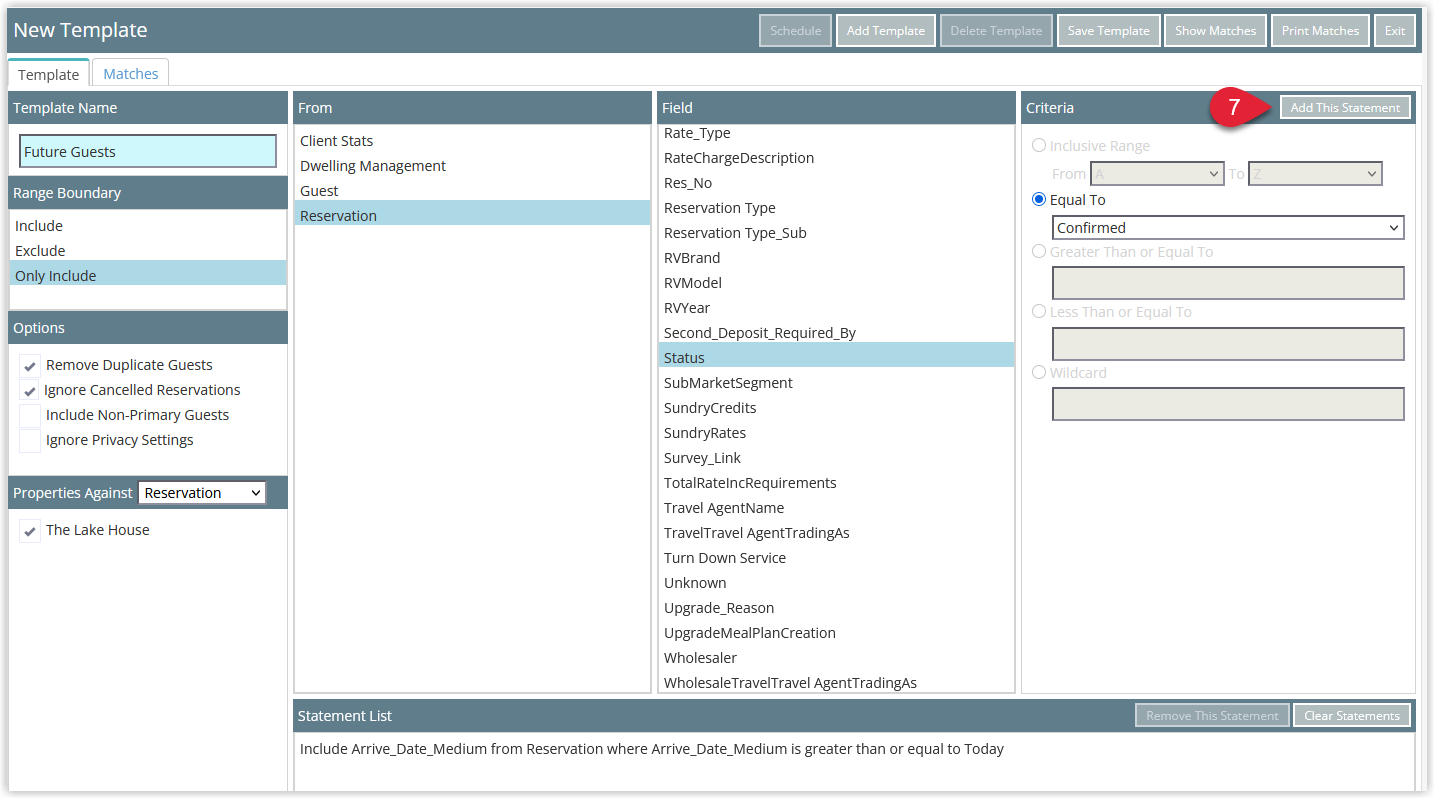Edit the Template Name field
Image resolution: width=1435 pixels, height=799 pixels.
pos(148,152)
